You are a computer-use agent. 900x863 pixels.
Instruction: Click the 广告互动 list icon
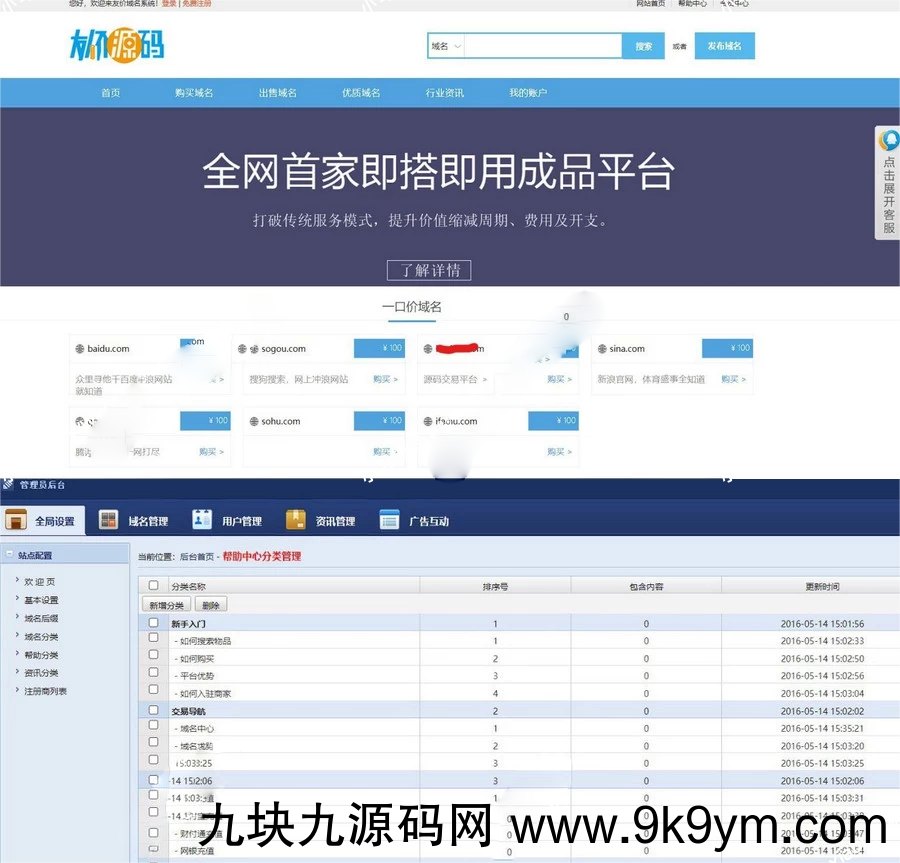tap(390, 520)
